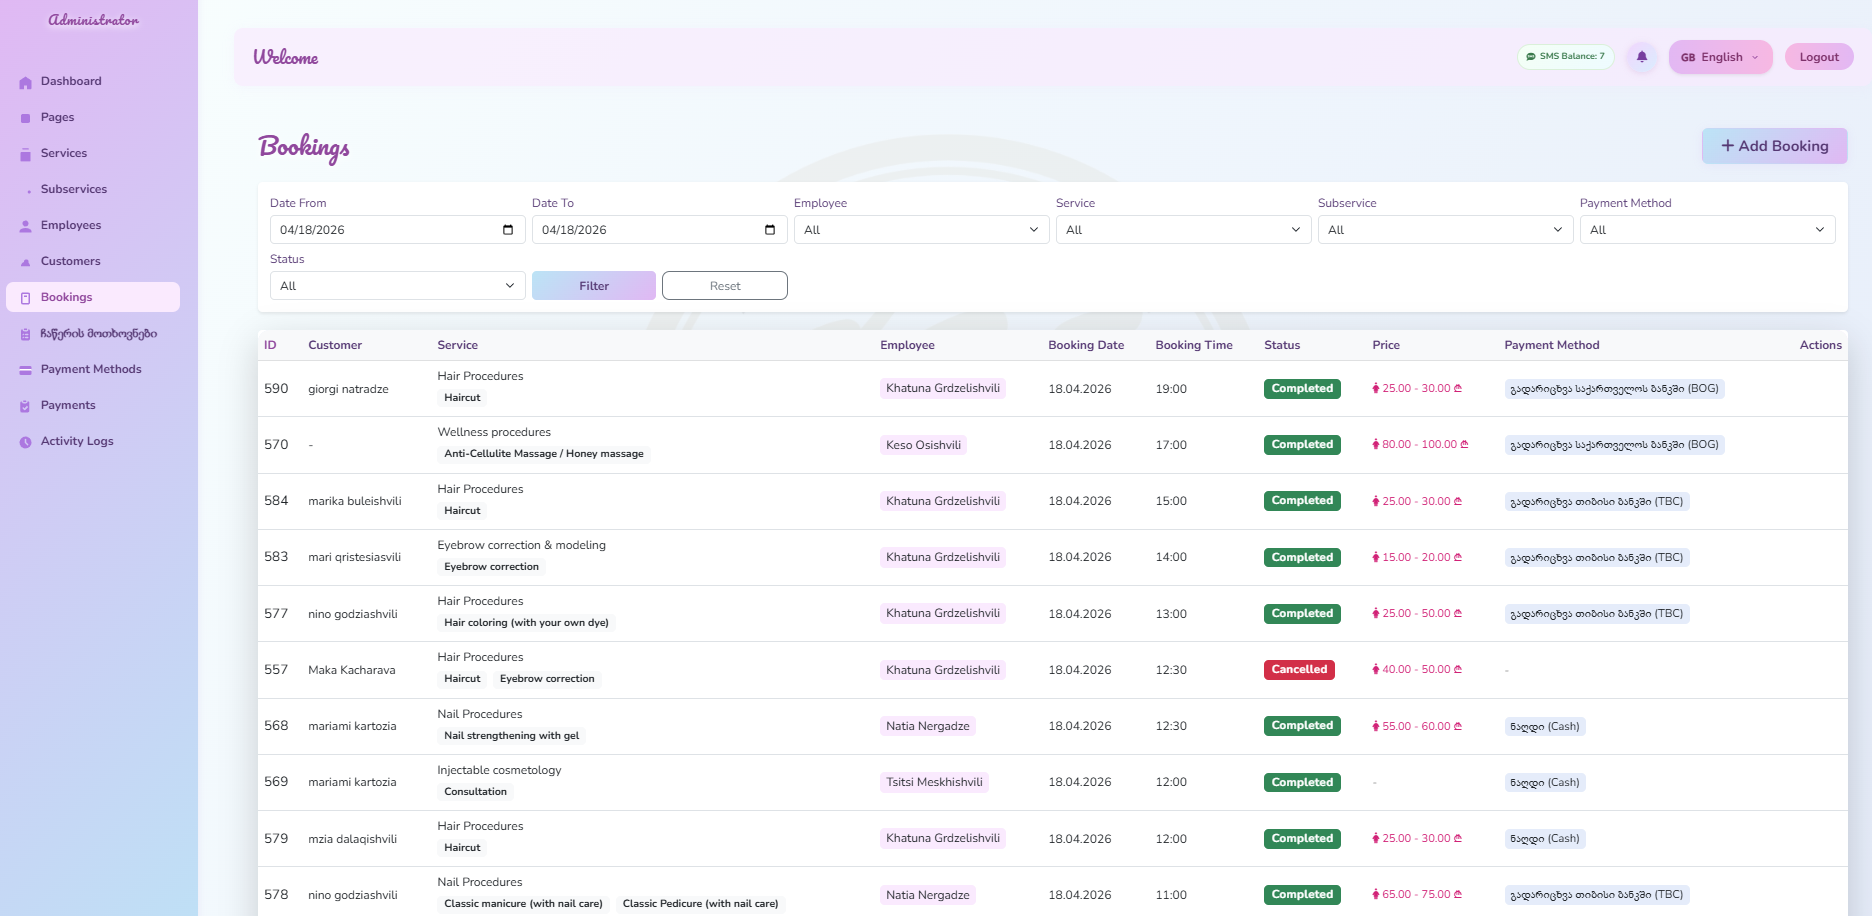Click customer mzia dalaqishvili
This screenshot has height=916, width=1872.
tap(353, 839)
